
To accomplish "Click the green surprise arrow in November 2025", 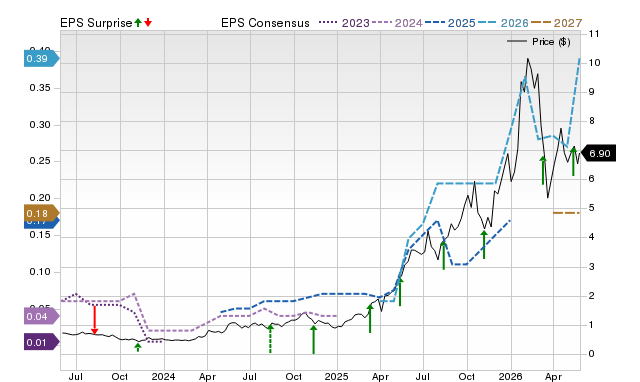I will click(484, 244).
